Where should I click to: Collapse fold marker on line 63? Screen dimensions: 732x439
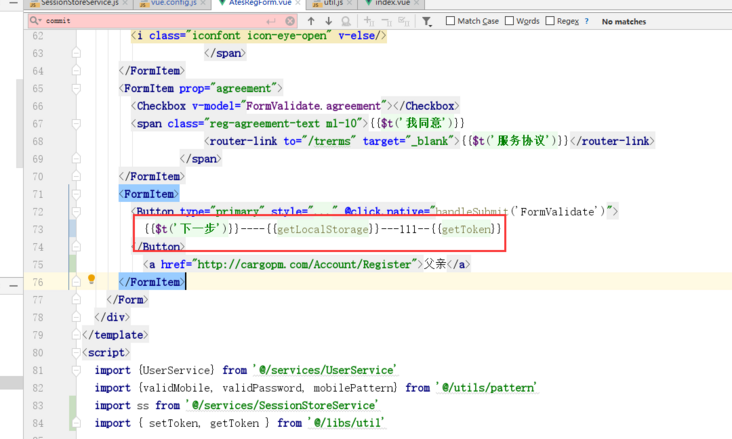pyautogui.click(x=76, y=53)
